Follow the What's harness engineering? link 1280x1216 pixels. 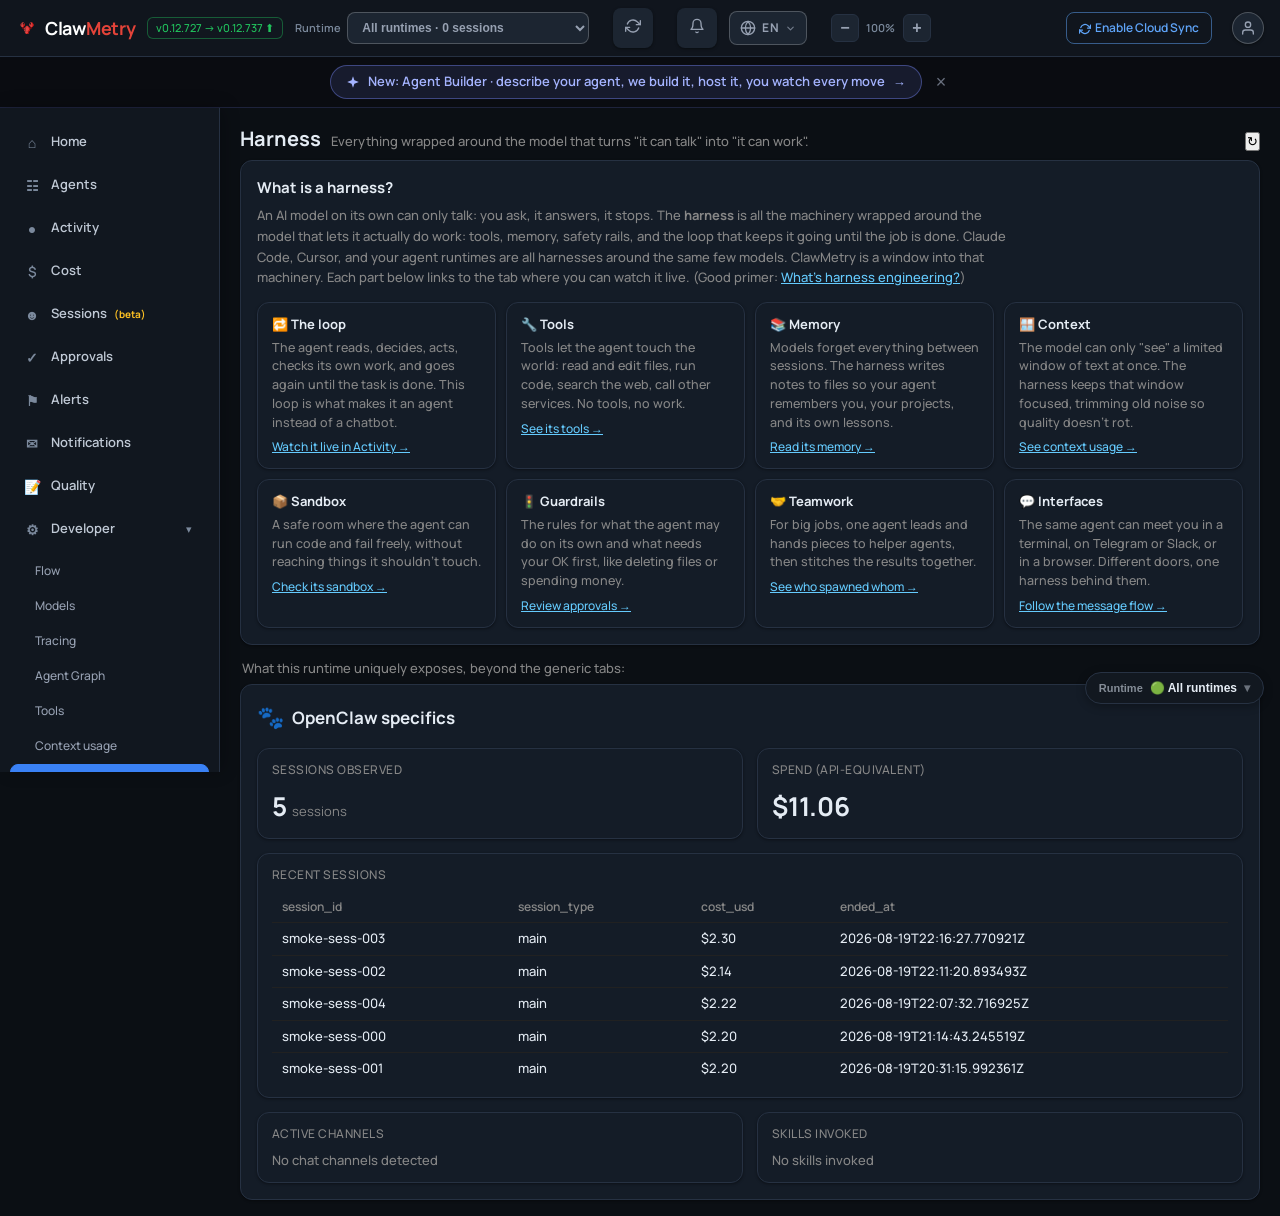pos(870,278)
